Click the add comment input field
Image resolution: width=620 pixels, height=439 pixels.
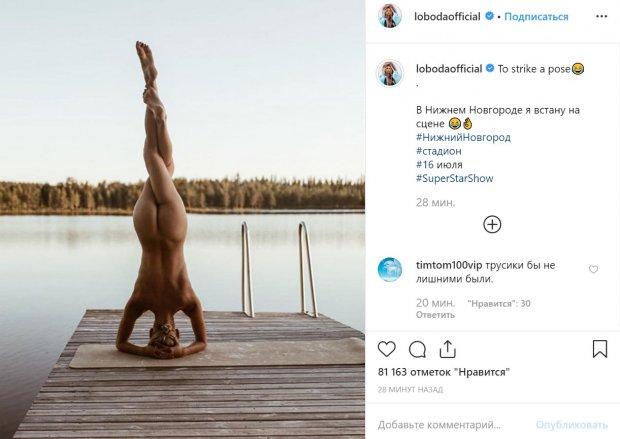point(455,424)
